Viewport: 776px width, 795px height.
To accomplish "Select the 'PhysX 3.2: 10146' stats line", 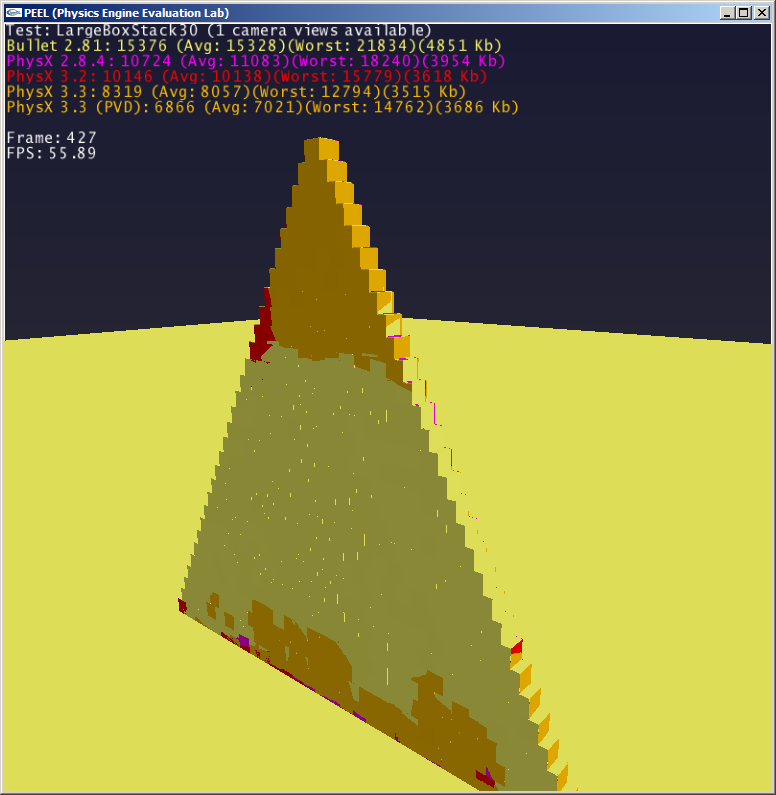I will click(246, 76).
